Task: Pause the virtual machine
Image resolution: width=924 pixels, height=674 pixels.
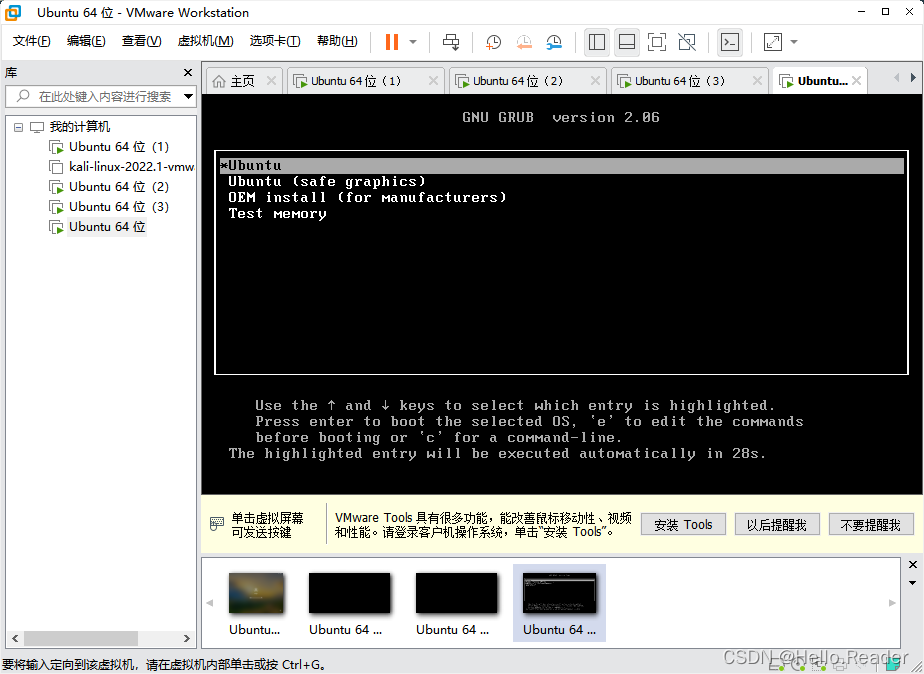Action: tap(392, 42)
